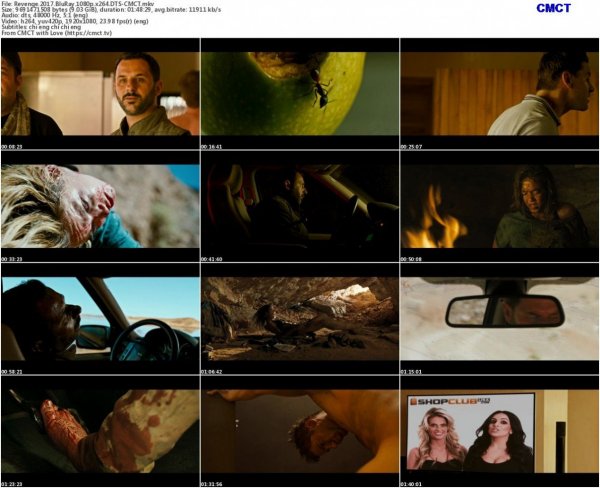
Task: Click the 00:58:21 timestamp label
Action: (x=12, y=372)
